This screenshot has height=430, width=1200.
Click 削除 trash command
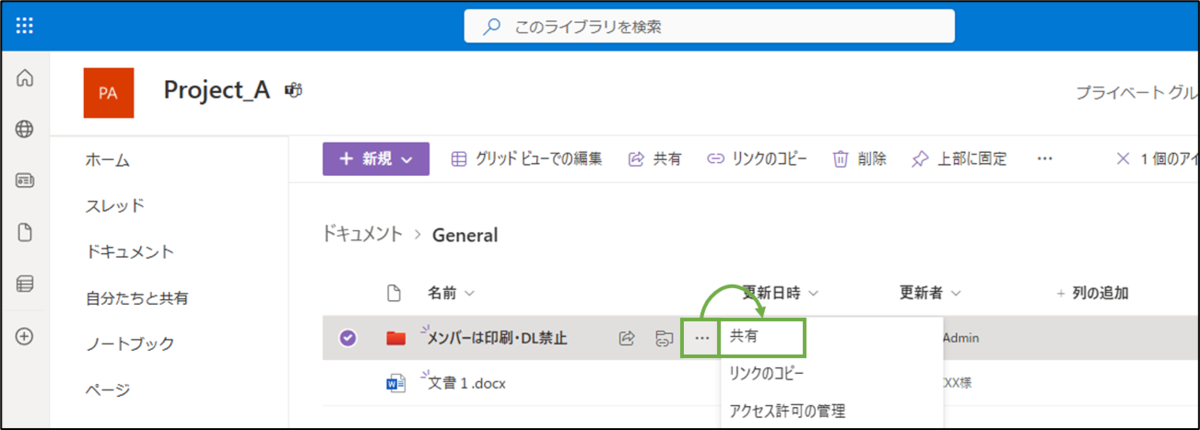[x=860, y=159]
